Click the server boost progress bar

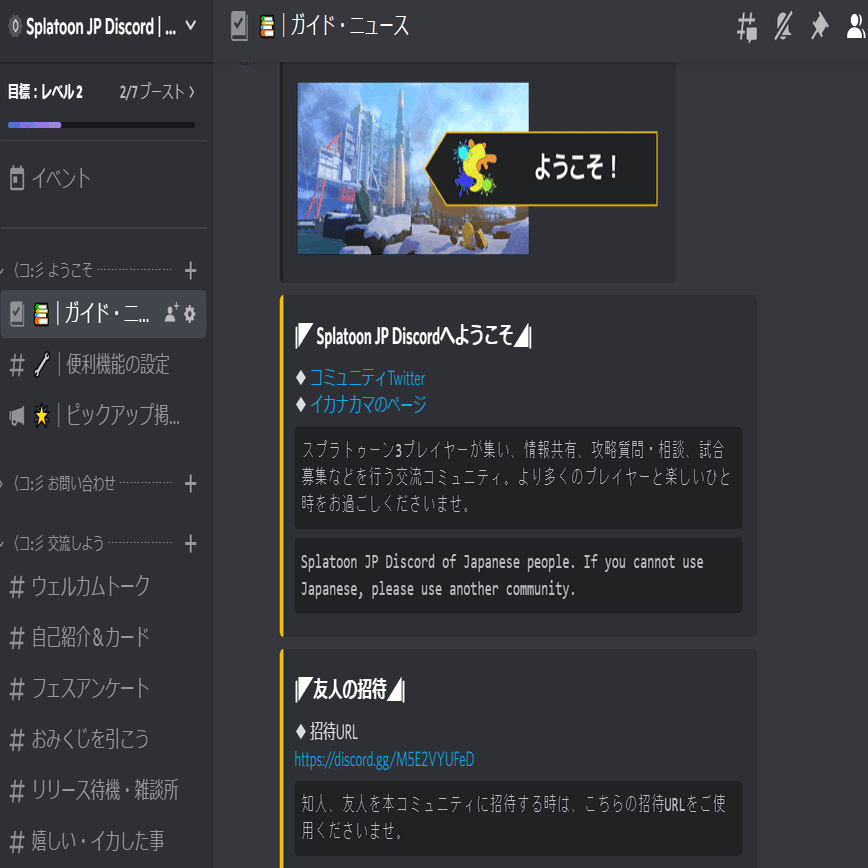pos(100,125)
